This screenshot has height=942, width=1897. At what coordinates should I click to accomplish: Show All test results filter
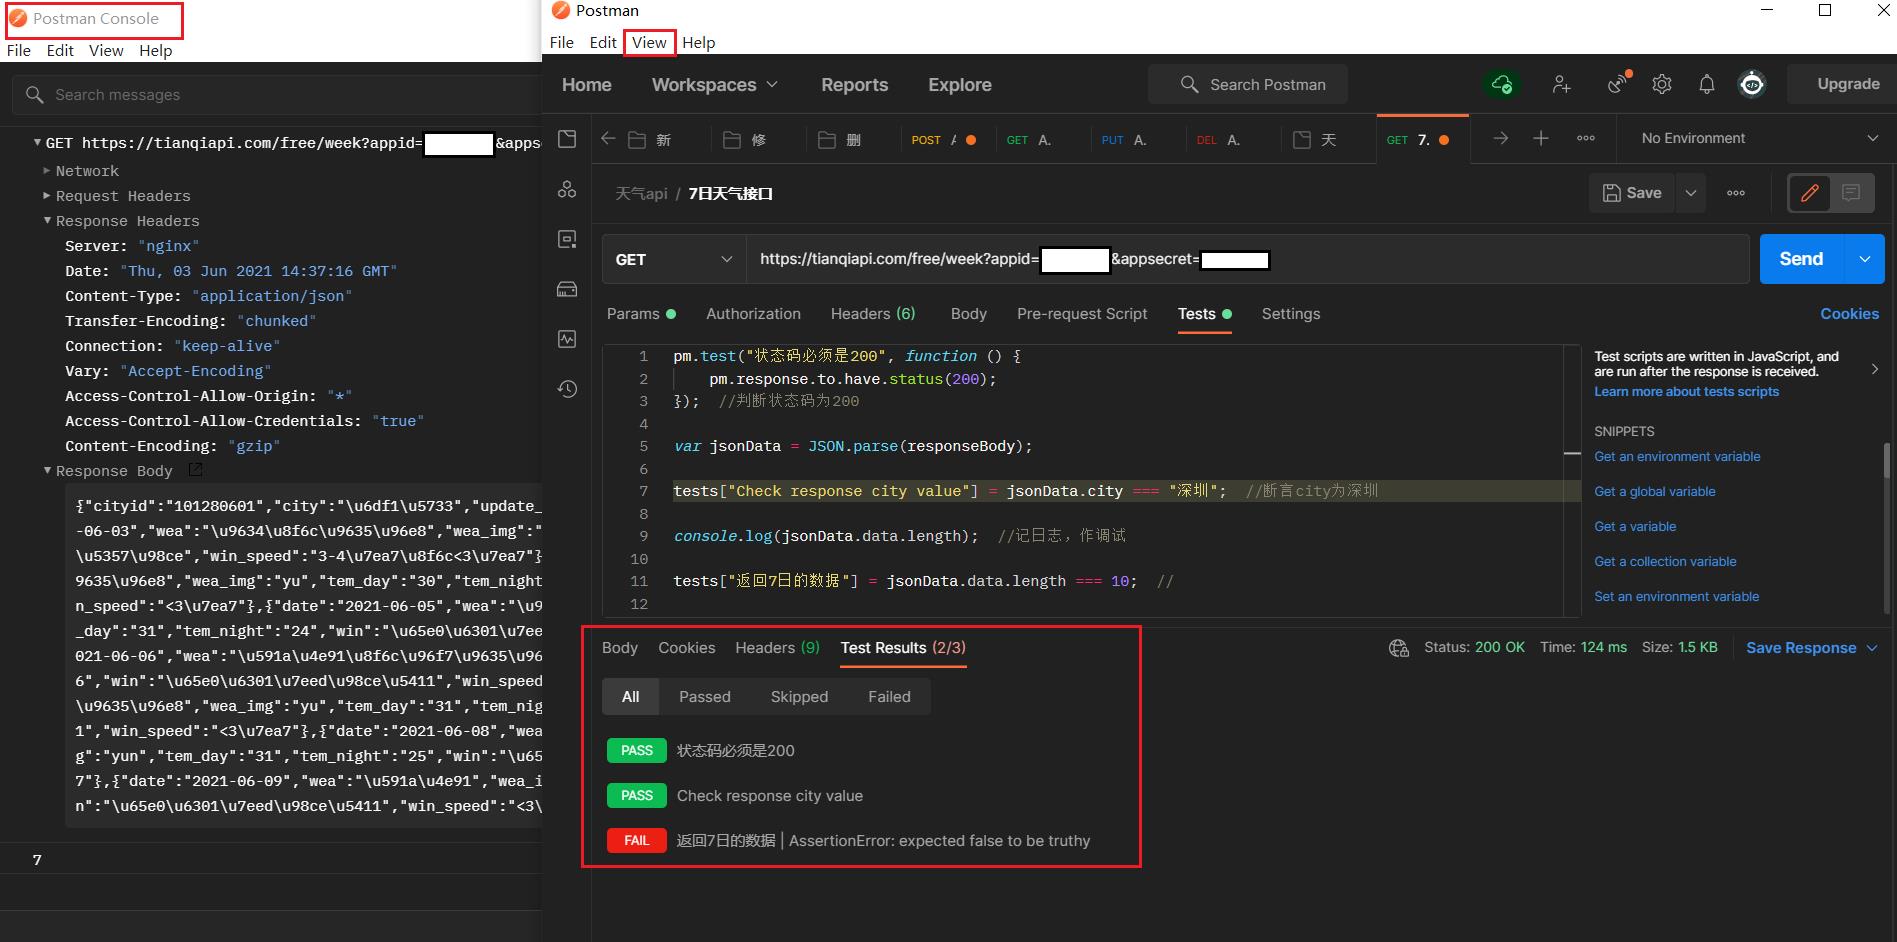tap(630, 697)
